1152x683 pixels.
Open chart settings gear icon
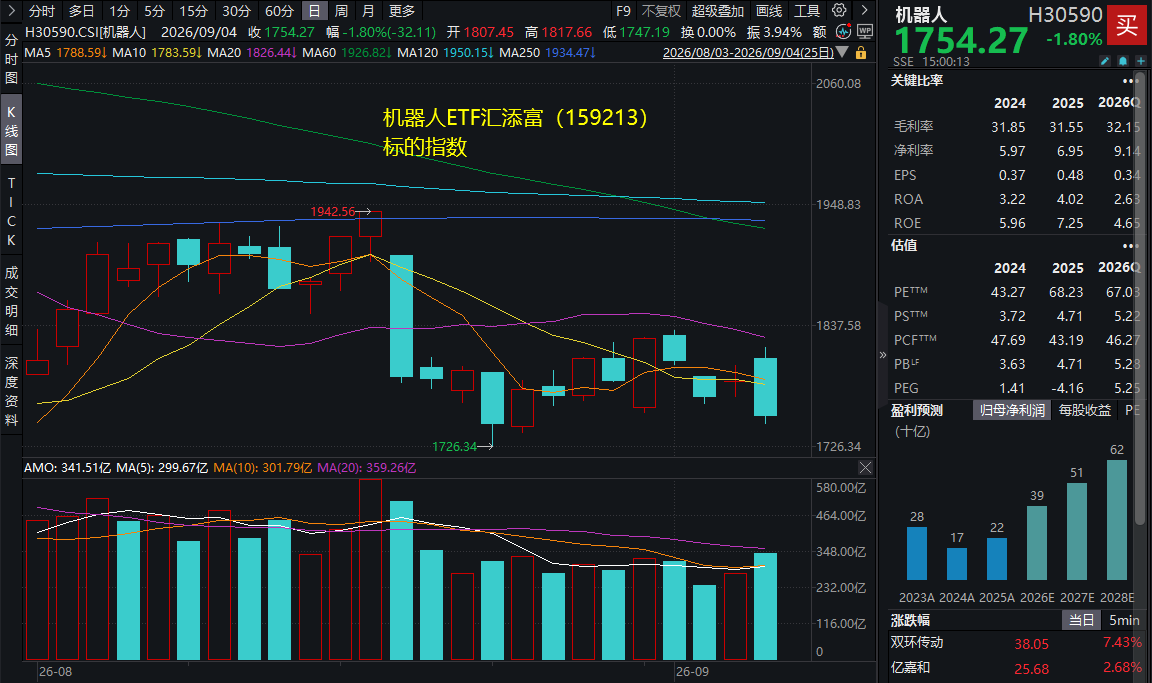click(x=839, y=10)
